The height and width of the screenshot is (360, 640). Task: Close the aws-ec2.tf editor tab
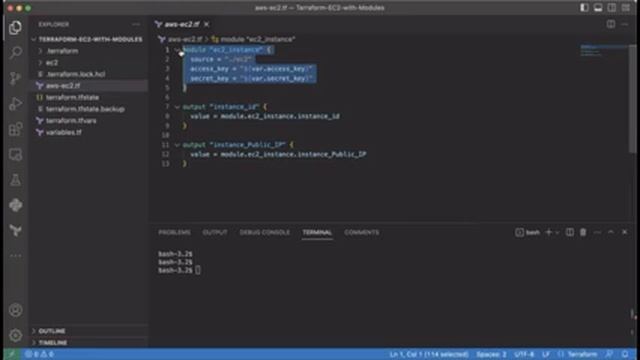coord(207,24)
